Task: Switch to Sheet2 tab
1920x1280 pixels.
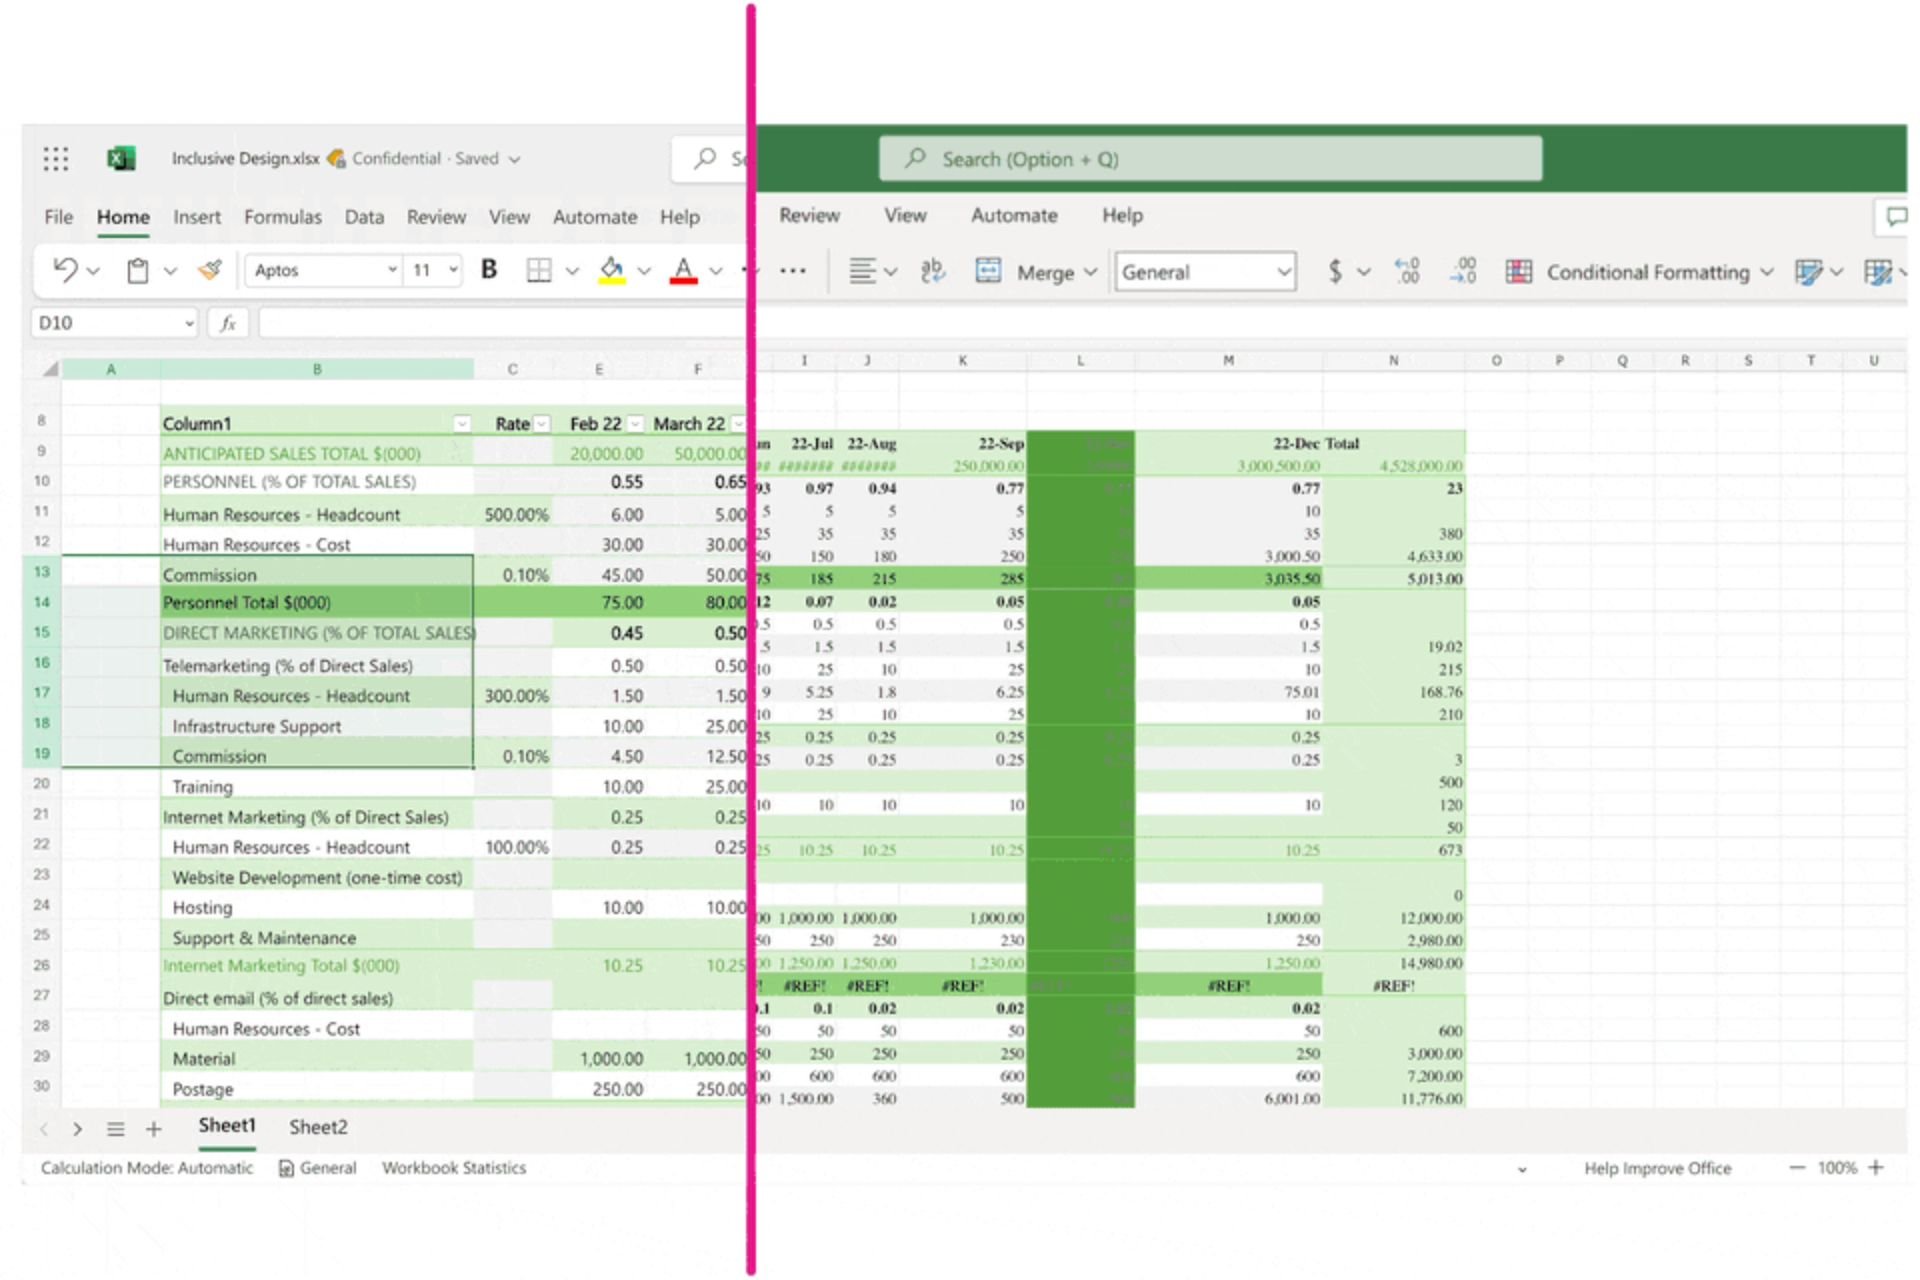Action: [318, 1127]
